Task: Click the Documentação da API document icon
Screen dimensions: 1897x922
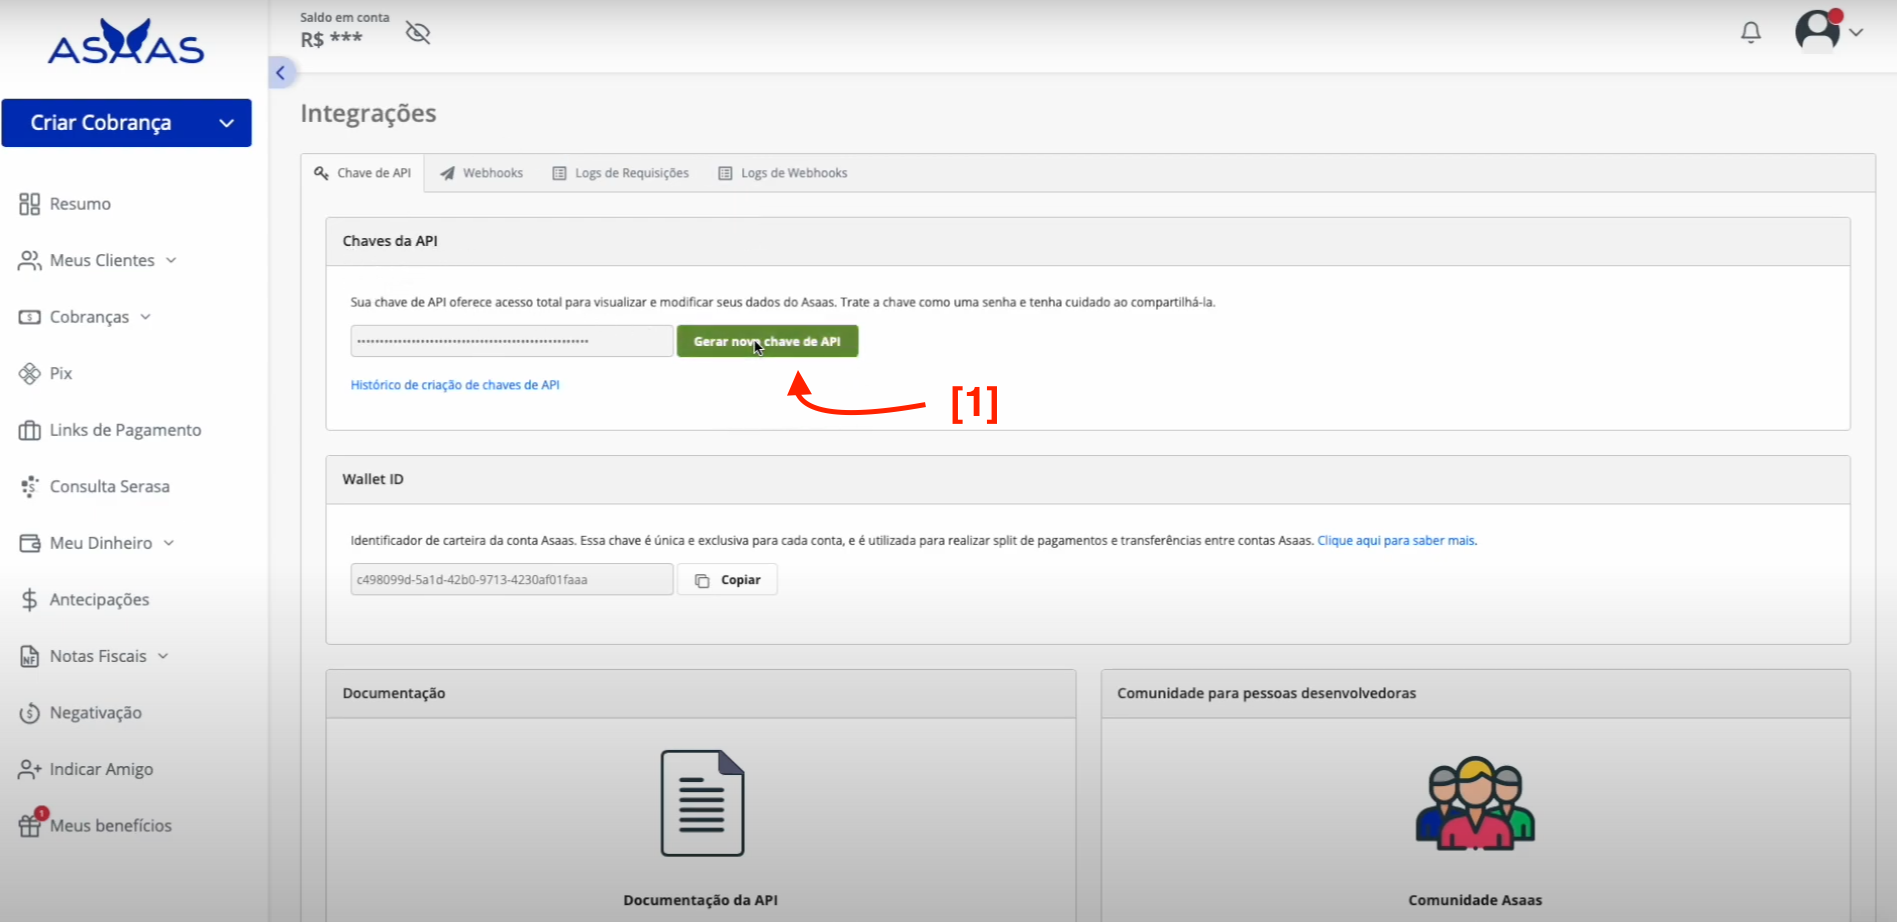Action: click(x=701, y=803)
